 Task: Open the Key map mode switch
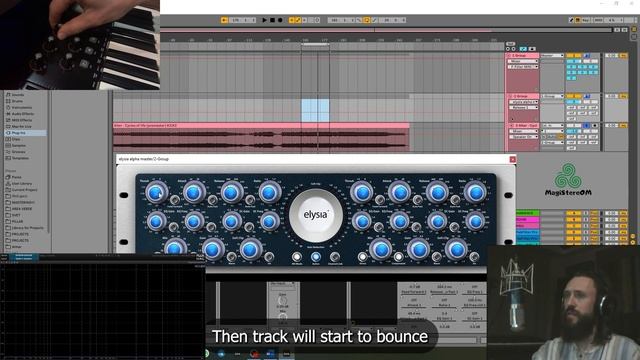tap(585, 20)
